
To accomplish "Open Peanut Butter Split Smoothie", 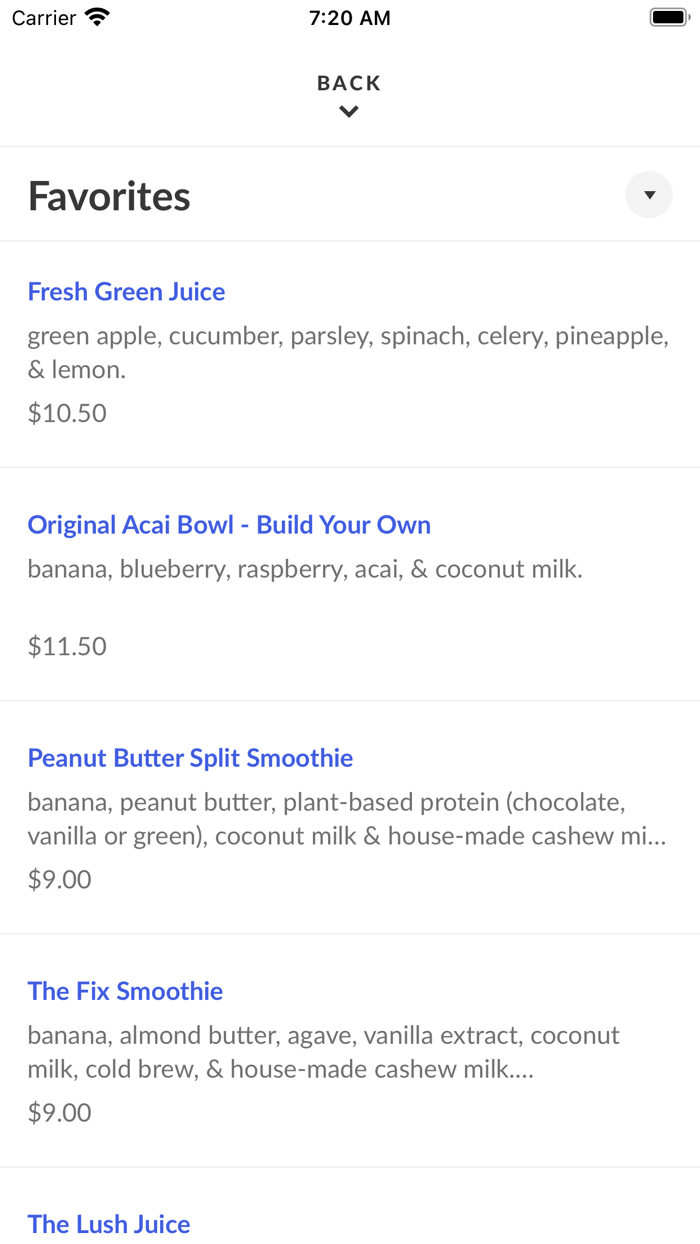I will click(190, 758).
